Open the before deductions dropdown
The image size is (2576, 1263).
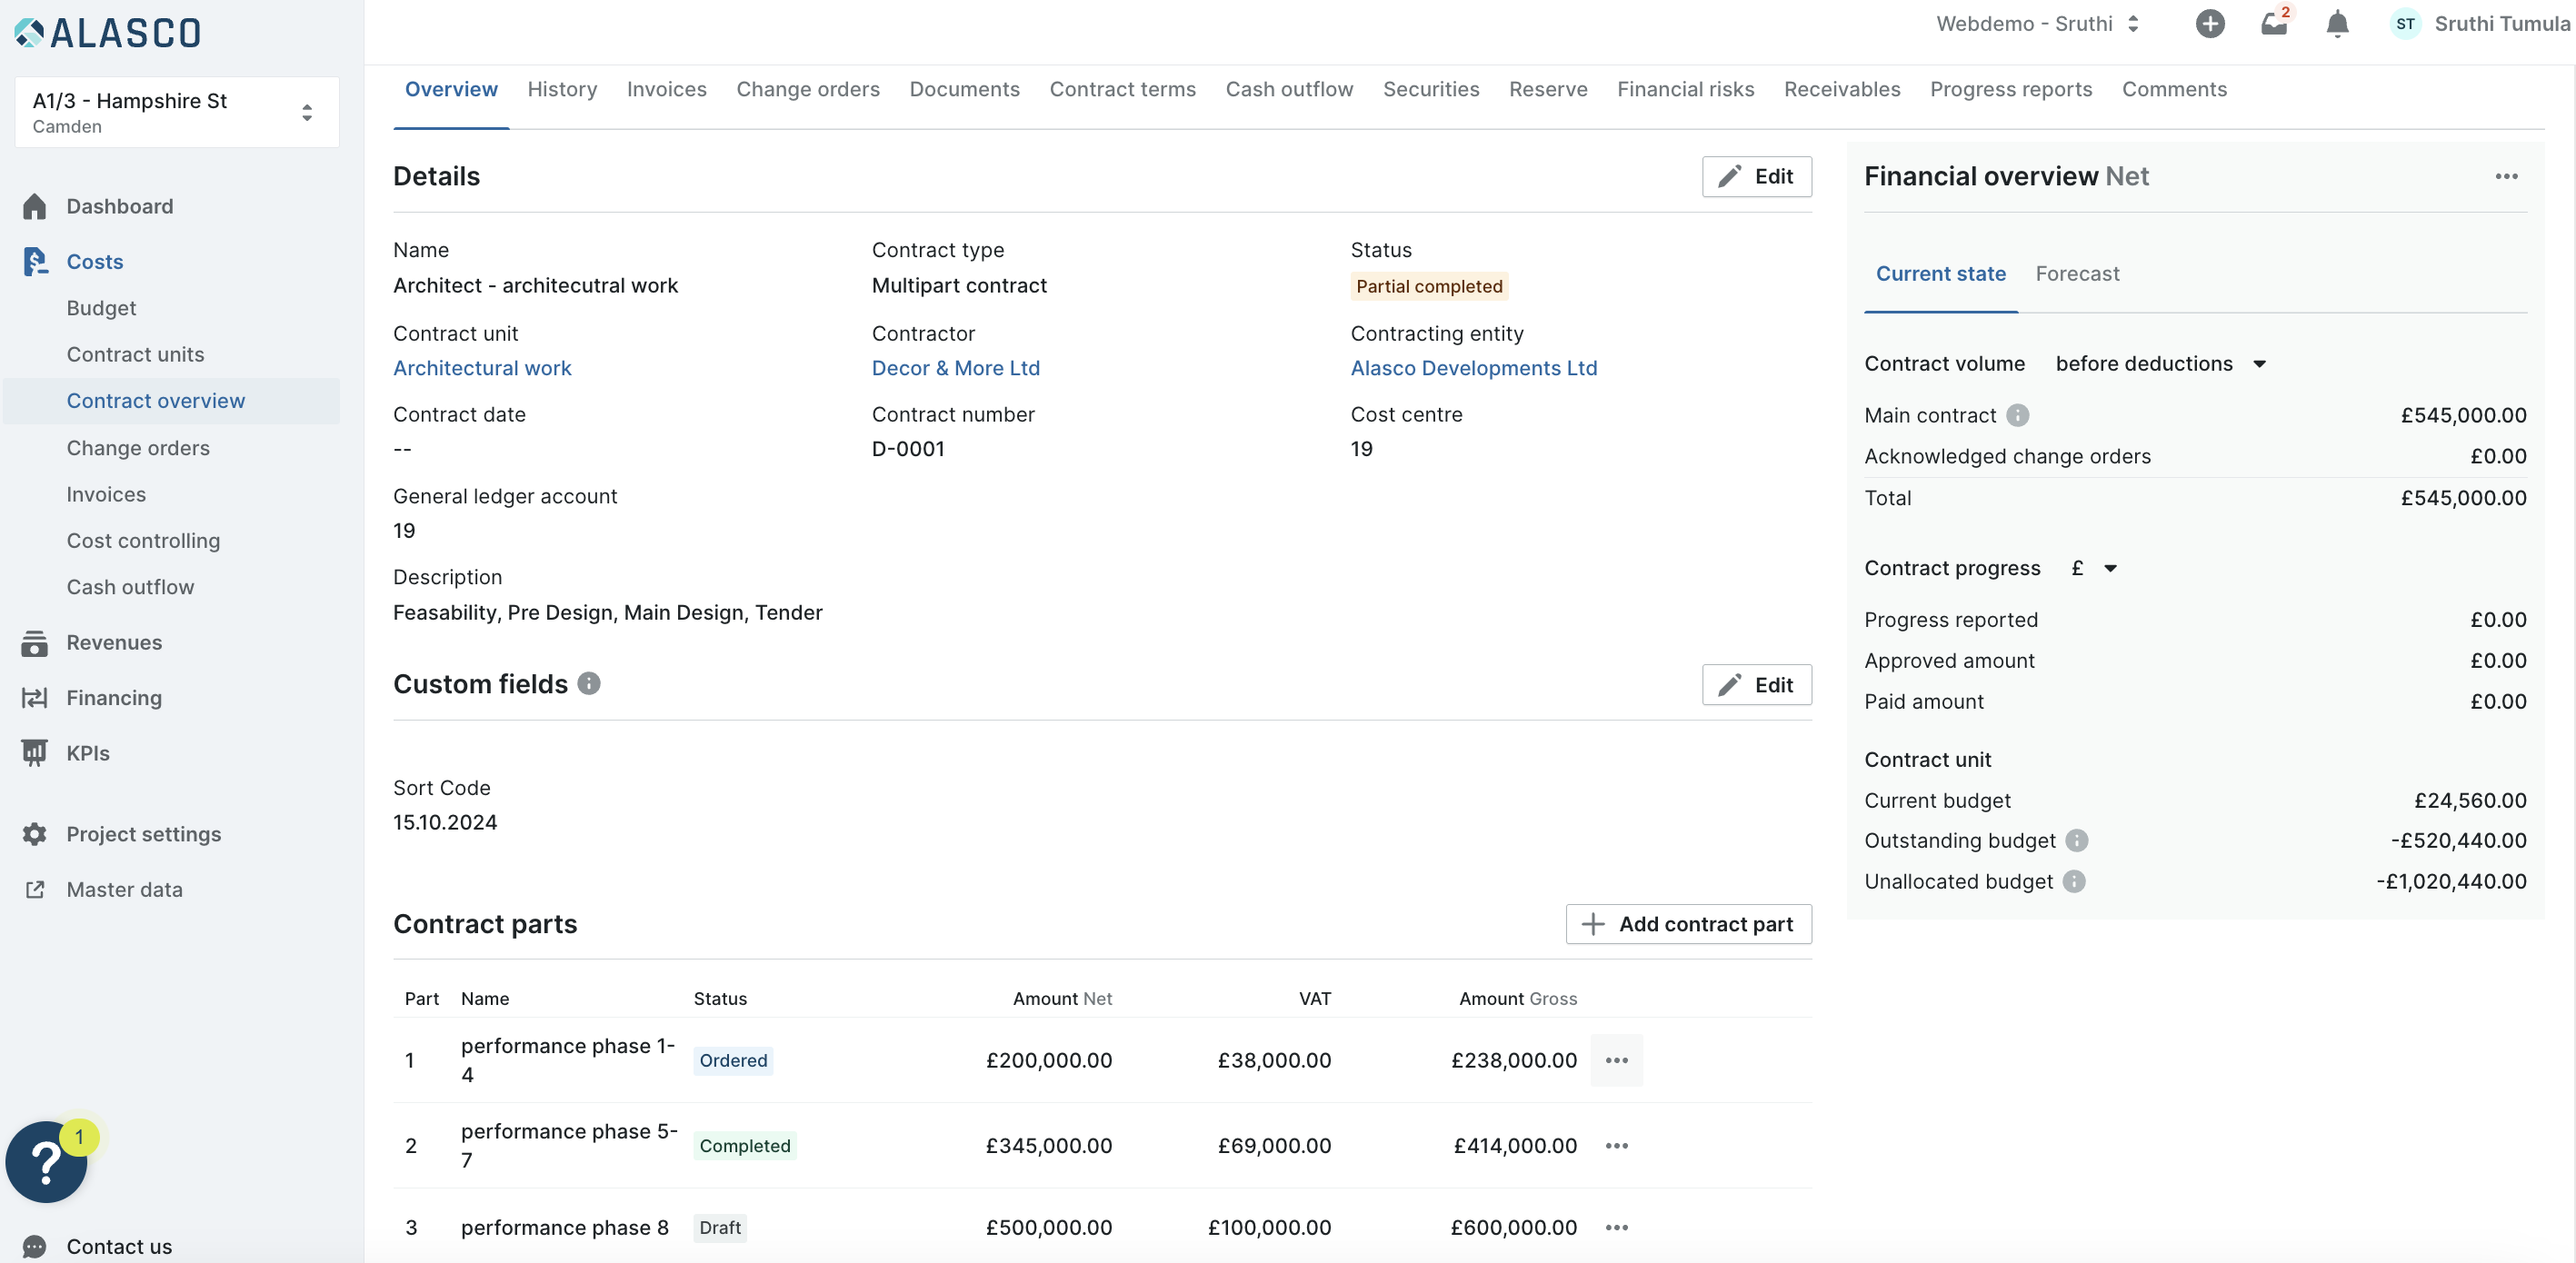(x=2160, y=364)
